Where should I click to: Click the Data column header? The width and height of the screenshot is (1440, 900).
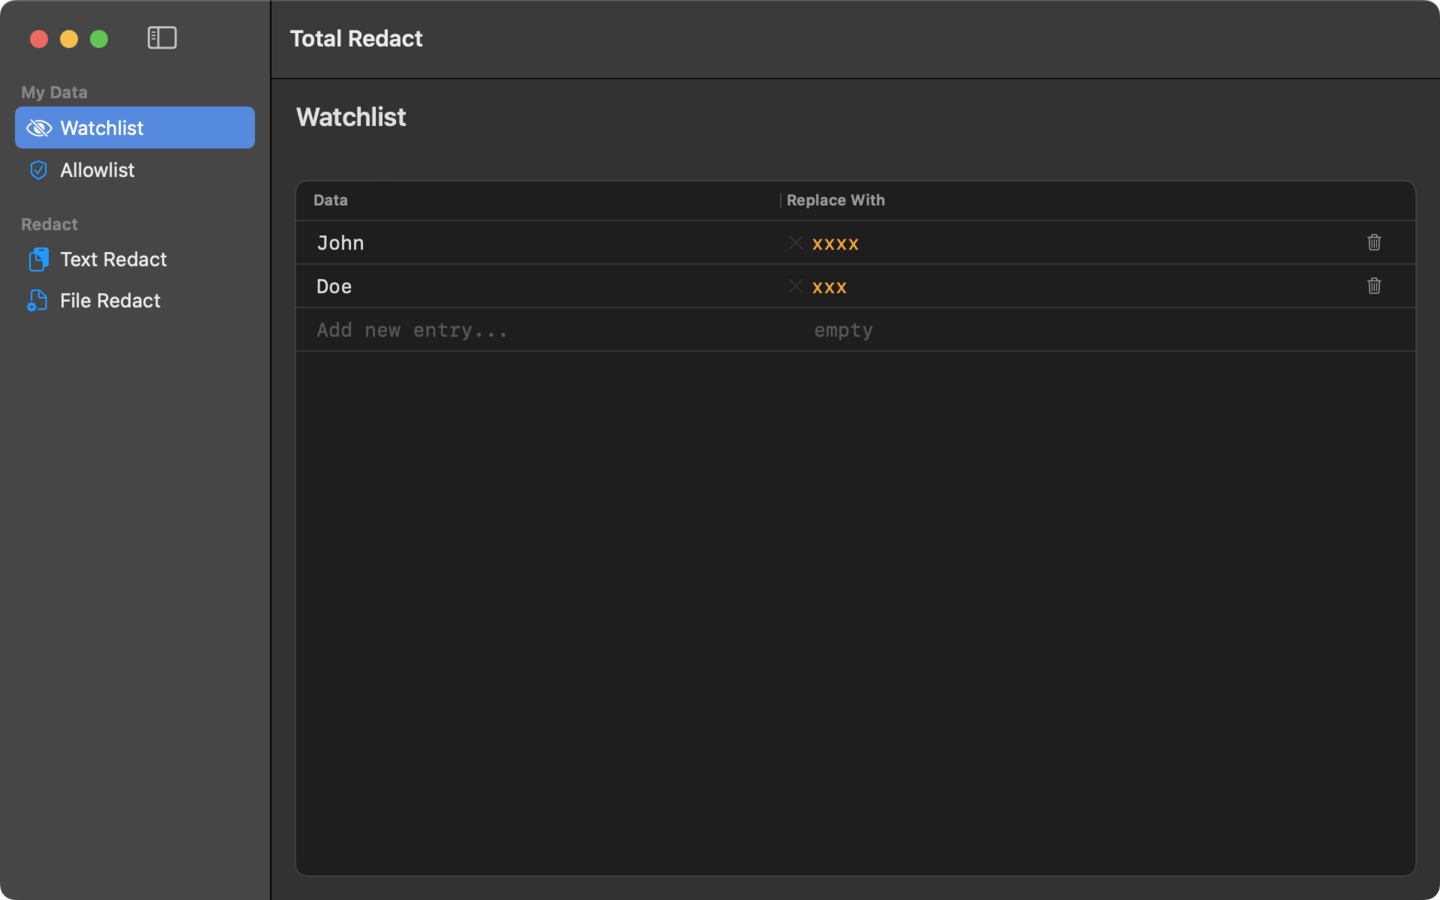(x=331, y=200)
